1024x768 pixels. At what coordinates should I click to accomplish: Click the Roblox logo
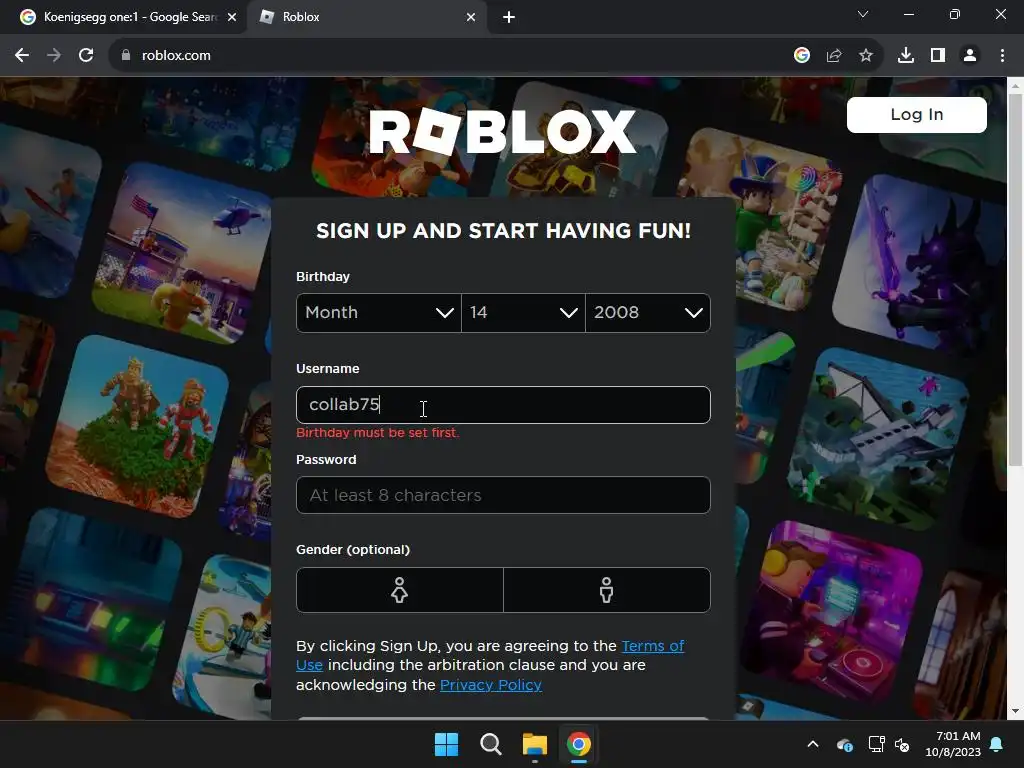click(502, 132)
